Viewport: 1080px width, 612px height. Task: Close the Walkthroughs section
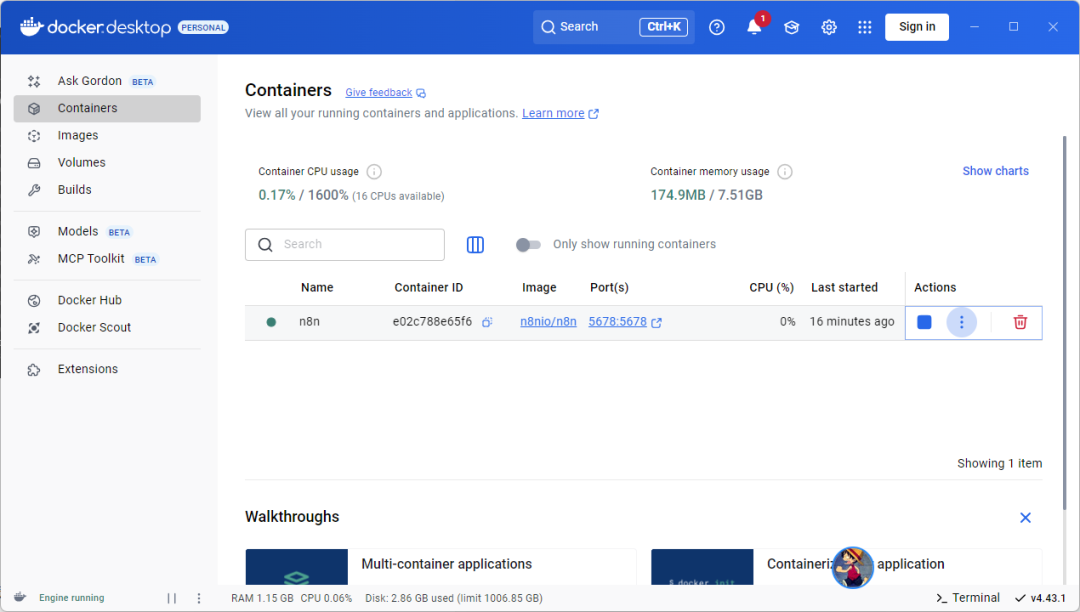(1025, 518)
